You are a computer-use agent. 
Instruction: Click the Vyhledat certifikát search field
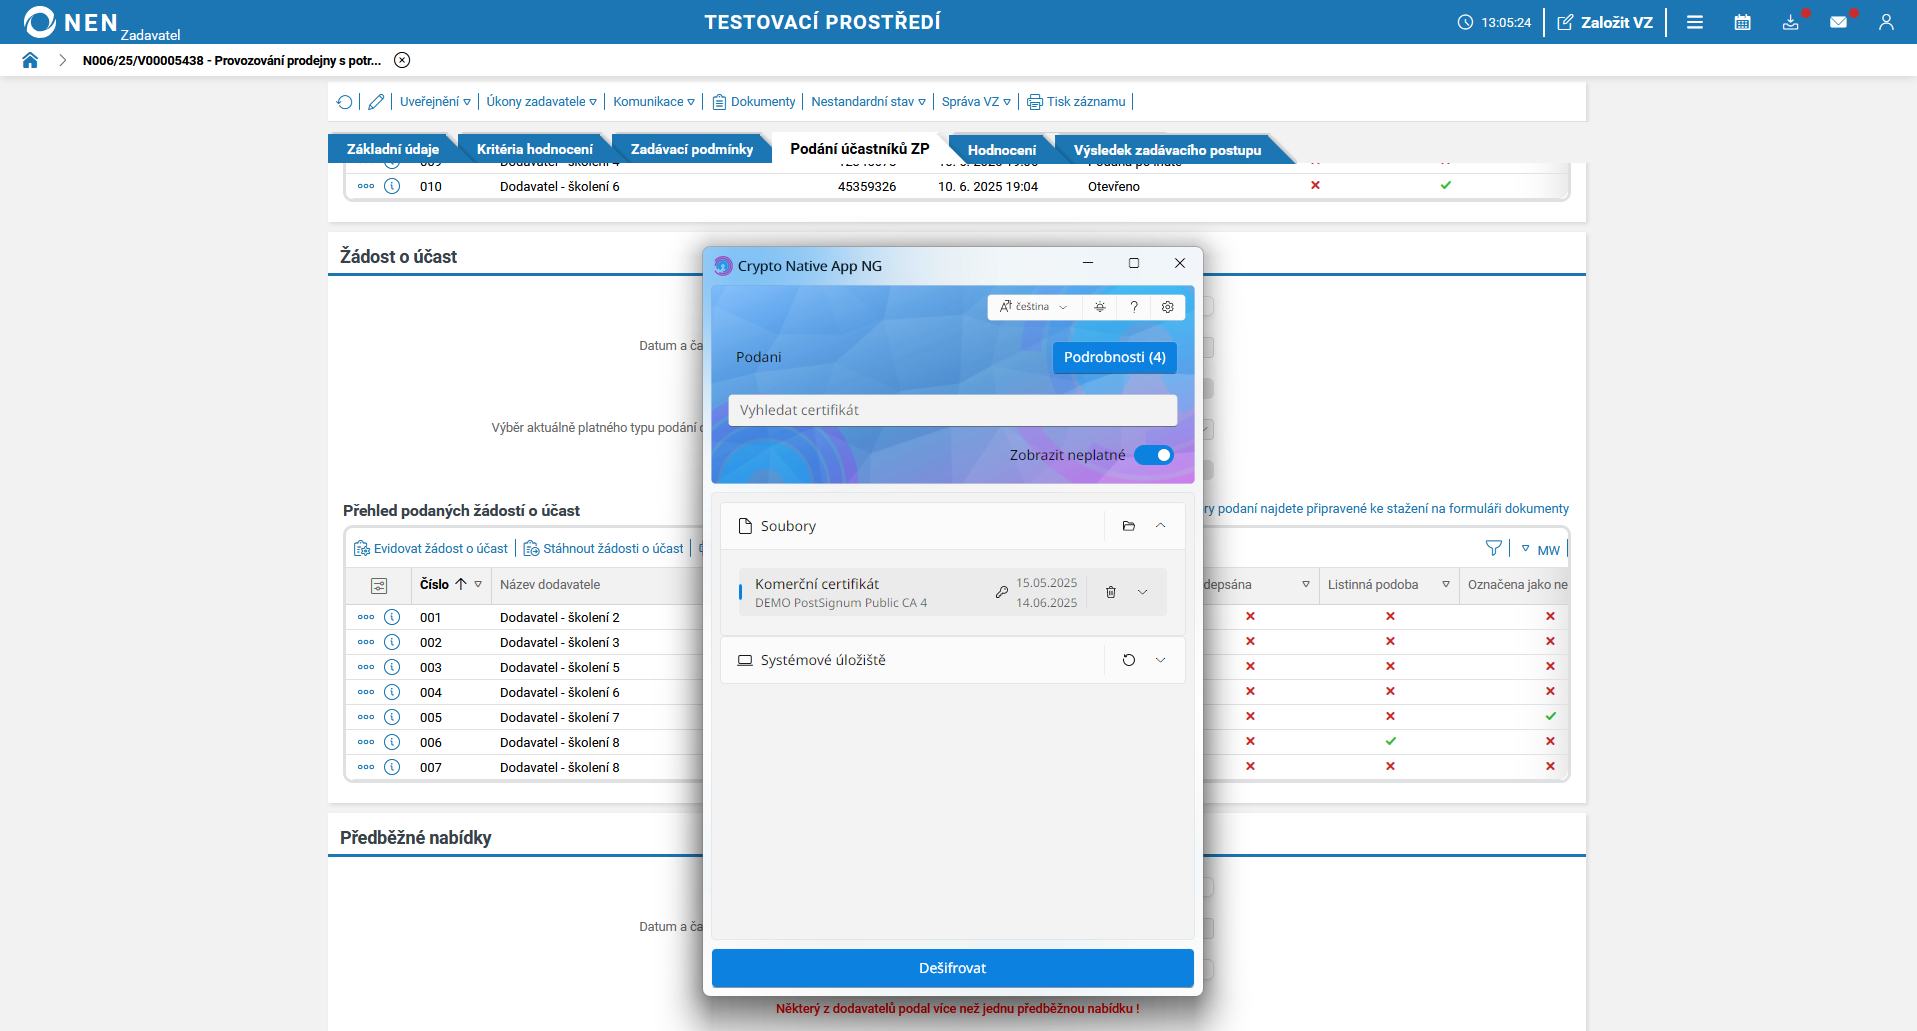pyautogui.click(x=952, y=410)
